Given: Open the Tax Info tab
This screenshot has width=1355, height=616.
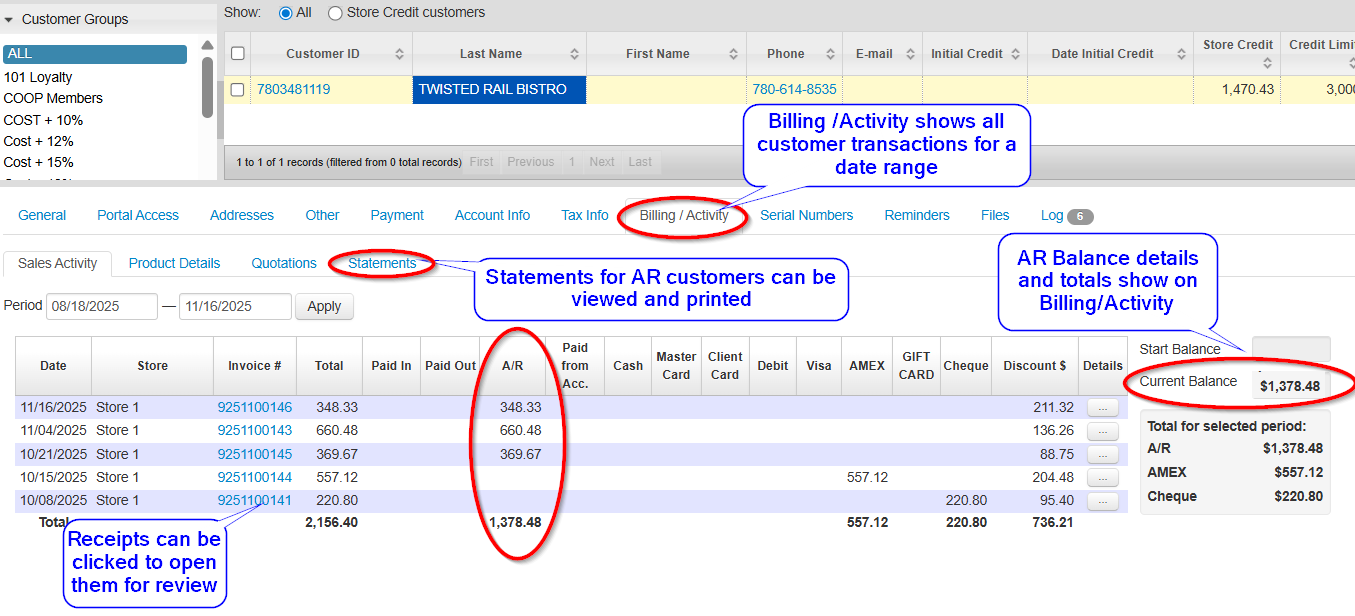Looking at the screenshot, I should point(584,215).
